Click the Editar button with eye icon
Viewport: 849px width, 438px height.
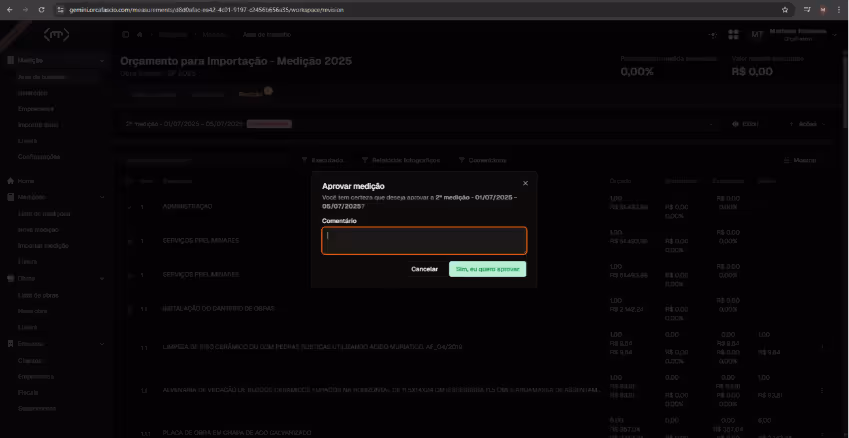[746, 124]
